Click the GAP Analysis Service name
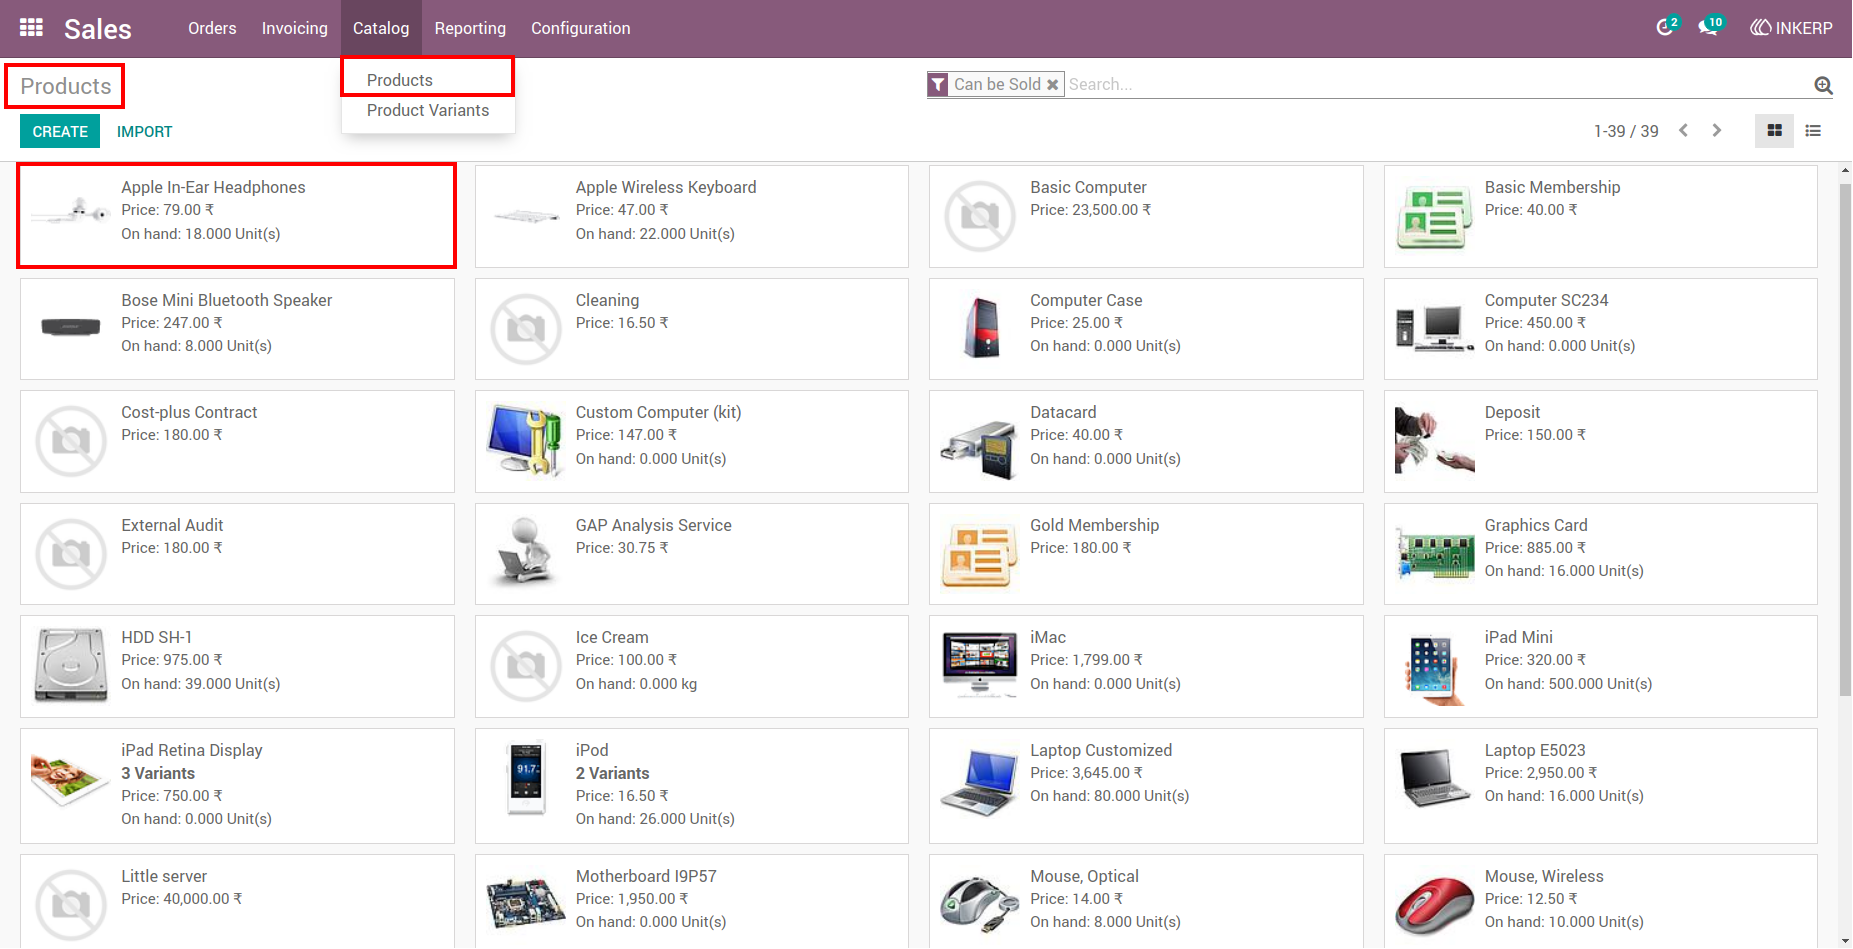The image size is (1853, 949). point(654,525)
